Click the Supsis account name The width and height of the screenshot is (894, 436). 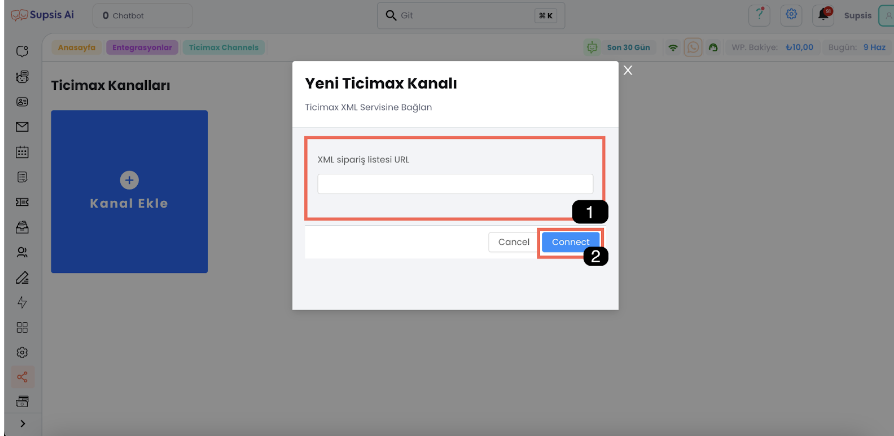point(858,15)
